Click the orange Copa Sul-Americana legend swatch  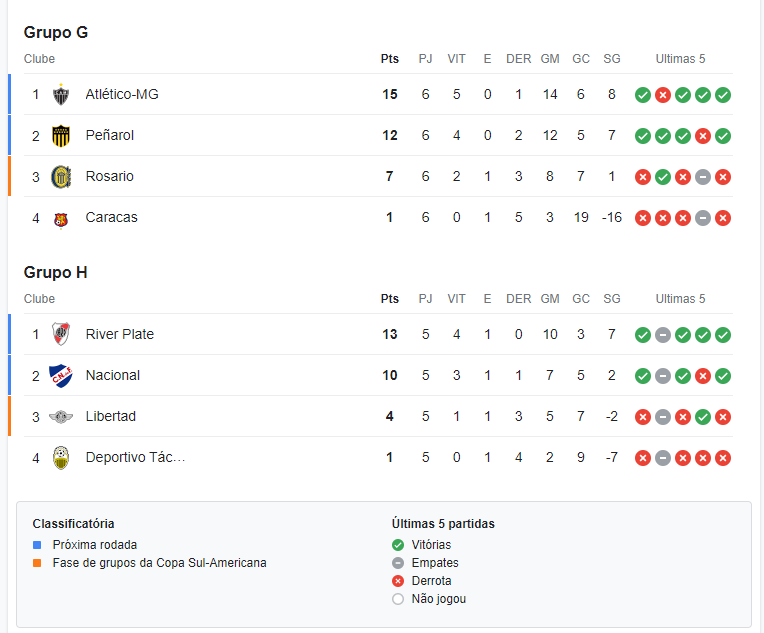click(x=37, y=563)
